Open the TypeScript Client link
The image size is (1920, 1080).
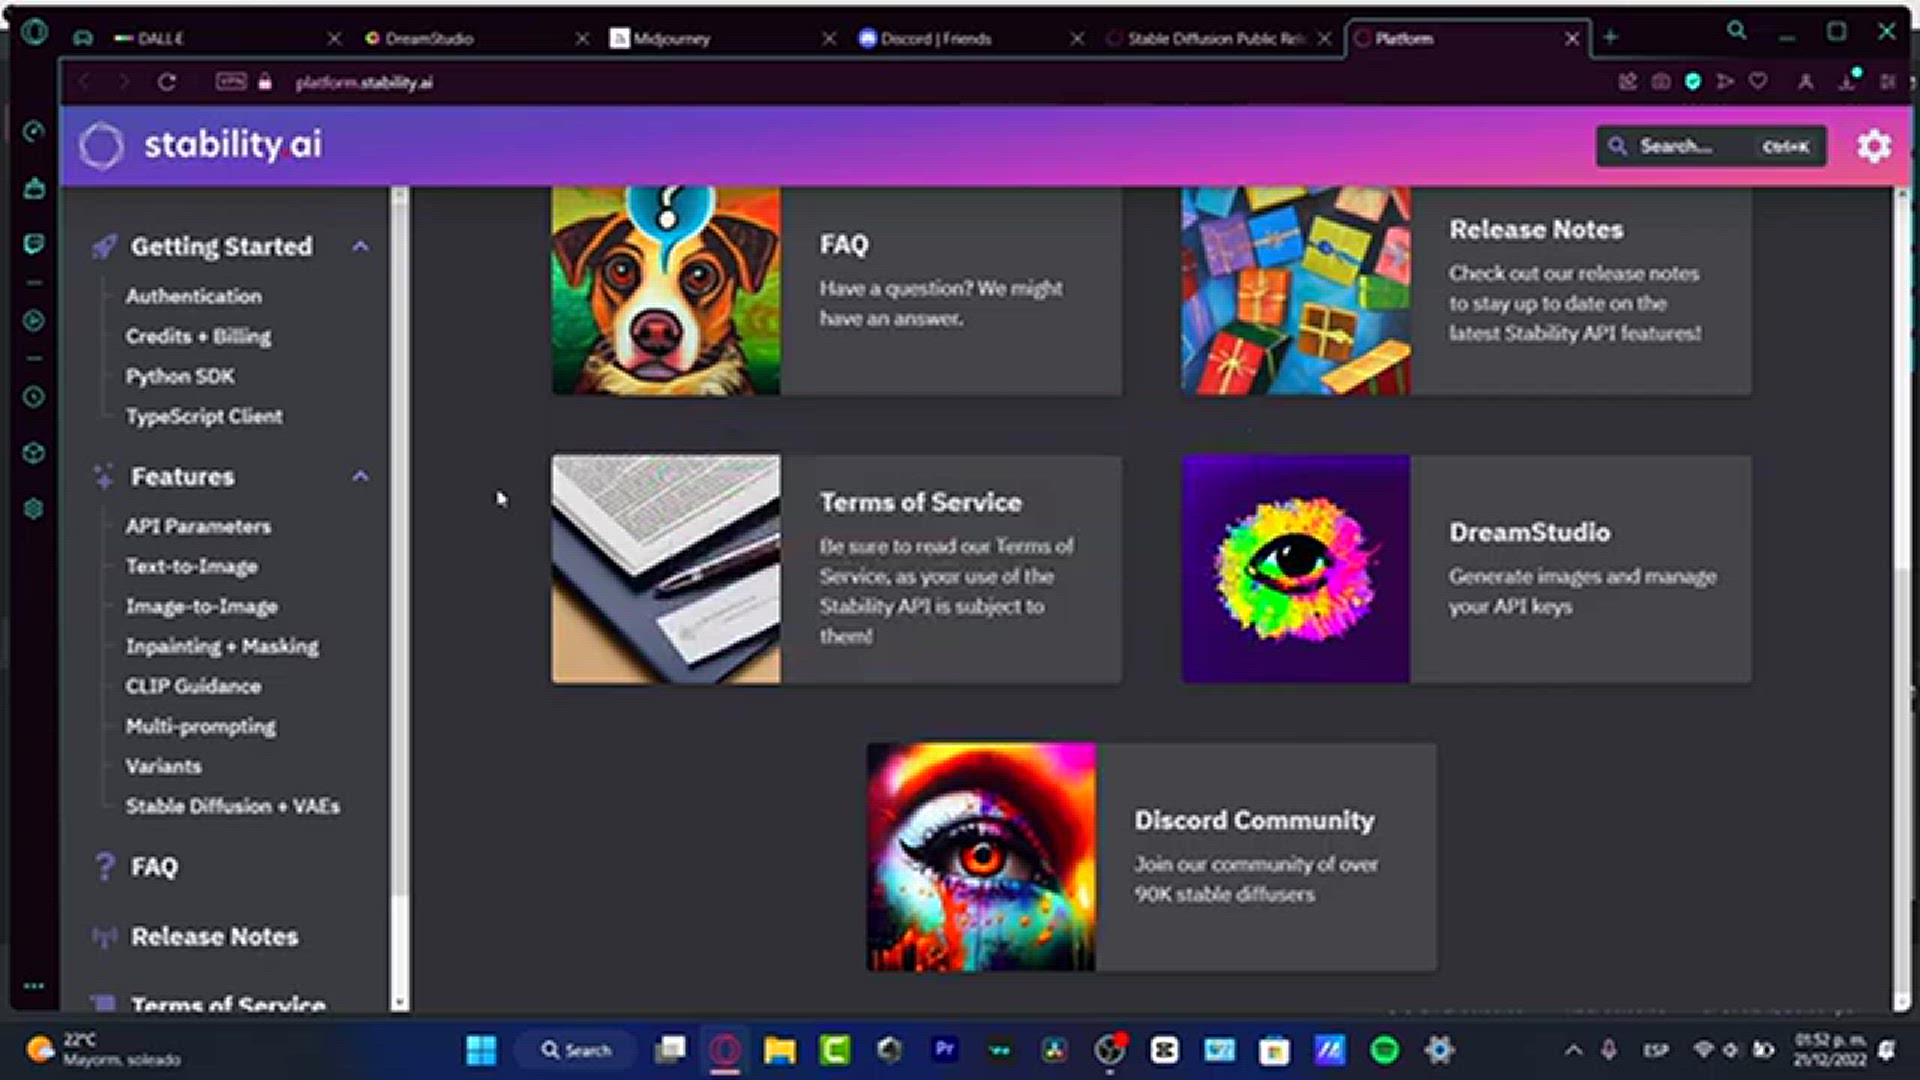pos(204,416)
